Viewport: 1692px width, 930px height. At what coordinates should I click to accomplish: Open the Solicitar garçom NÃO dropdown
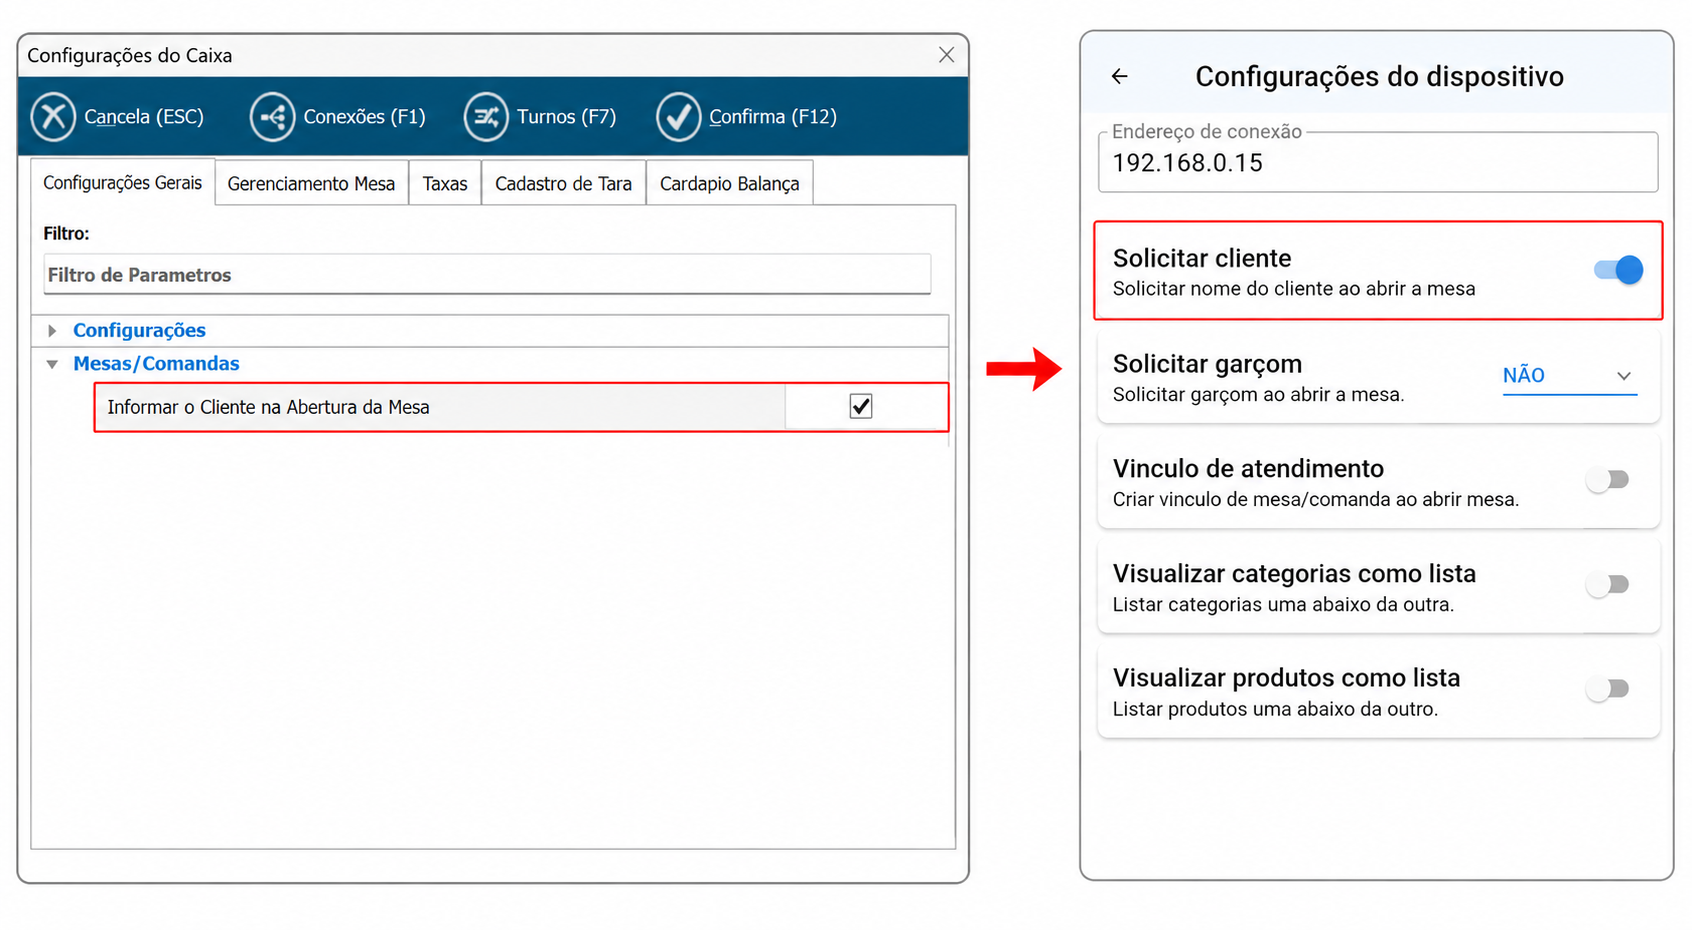pos(1569,376)
